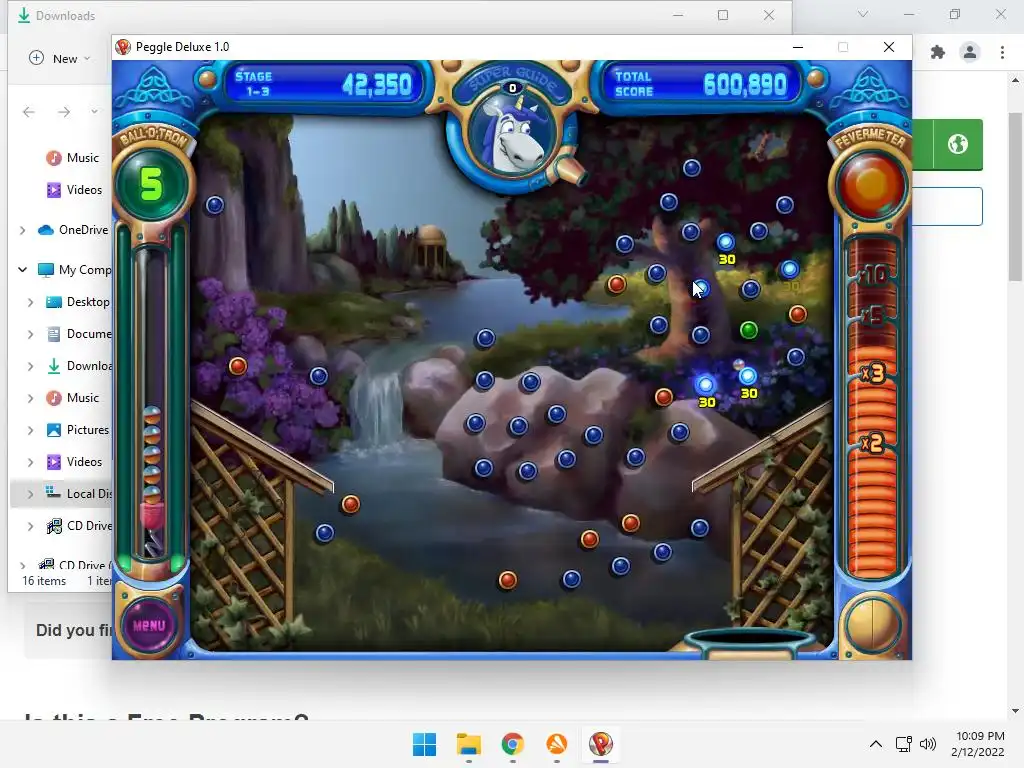Click the Peggle Deluxe title bar icon
1024x768 pixels.
click(x=123, y=47)
